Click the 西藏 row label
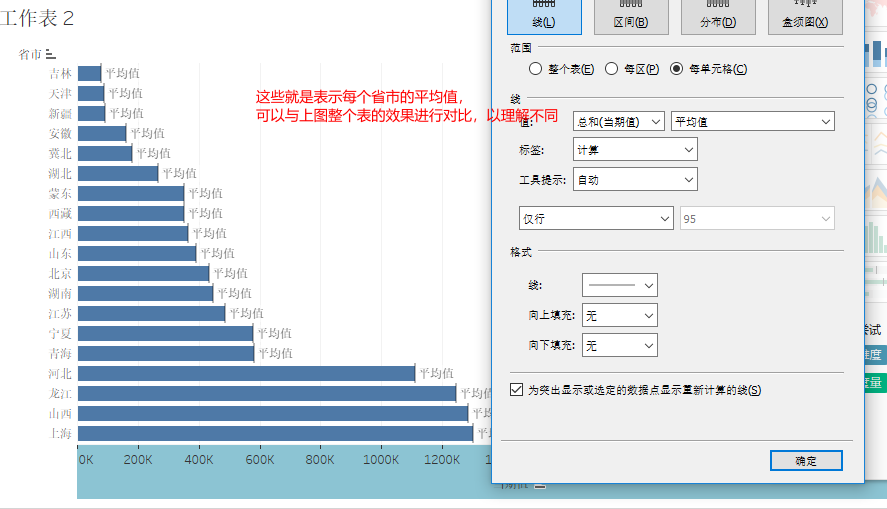887x509 pixels. 60,213
